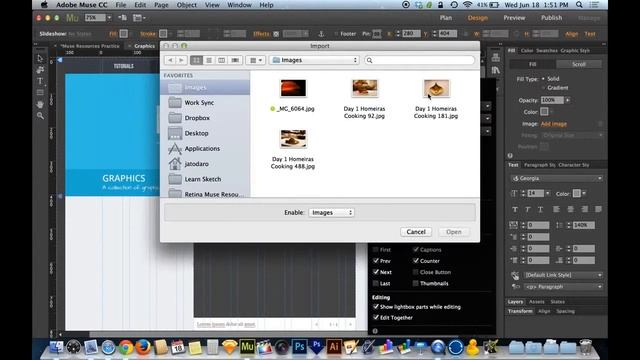Click Cancel in the Import dialog
640x360 pixels.
[416, 232]
